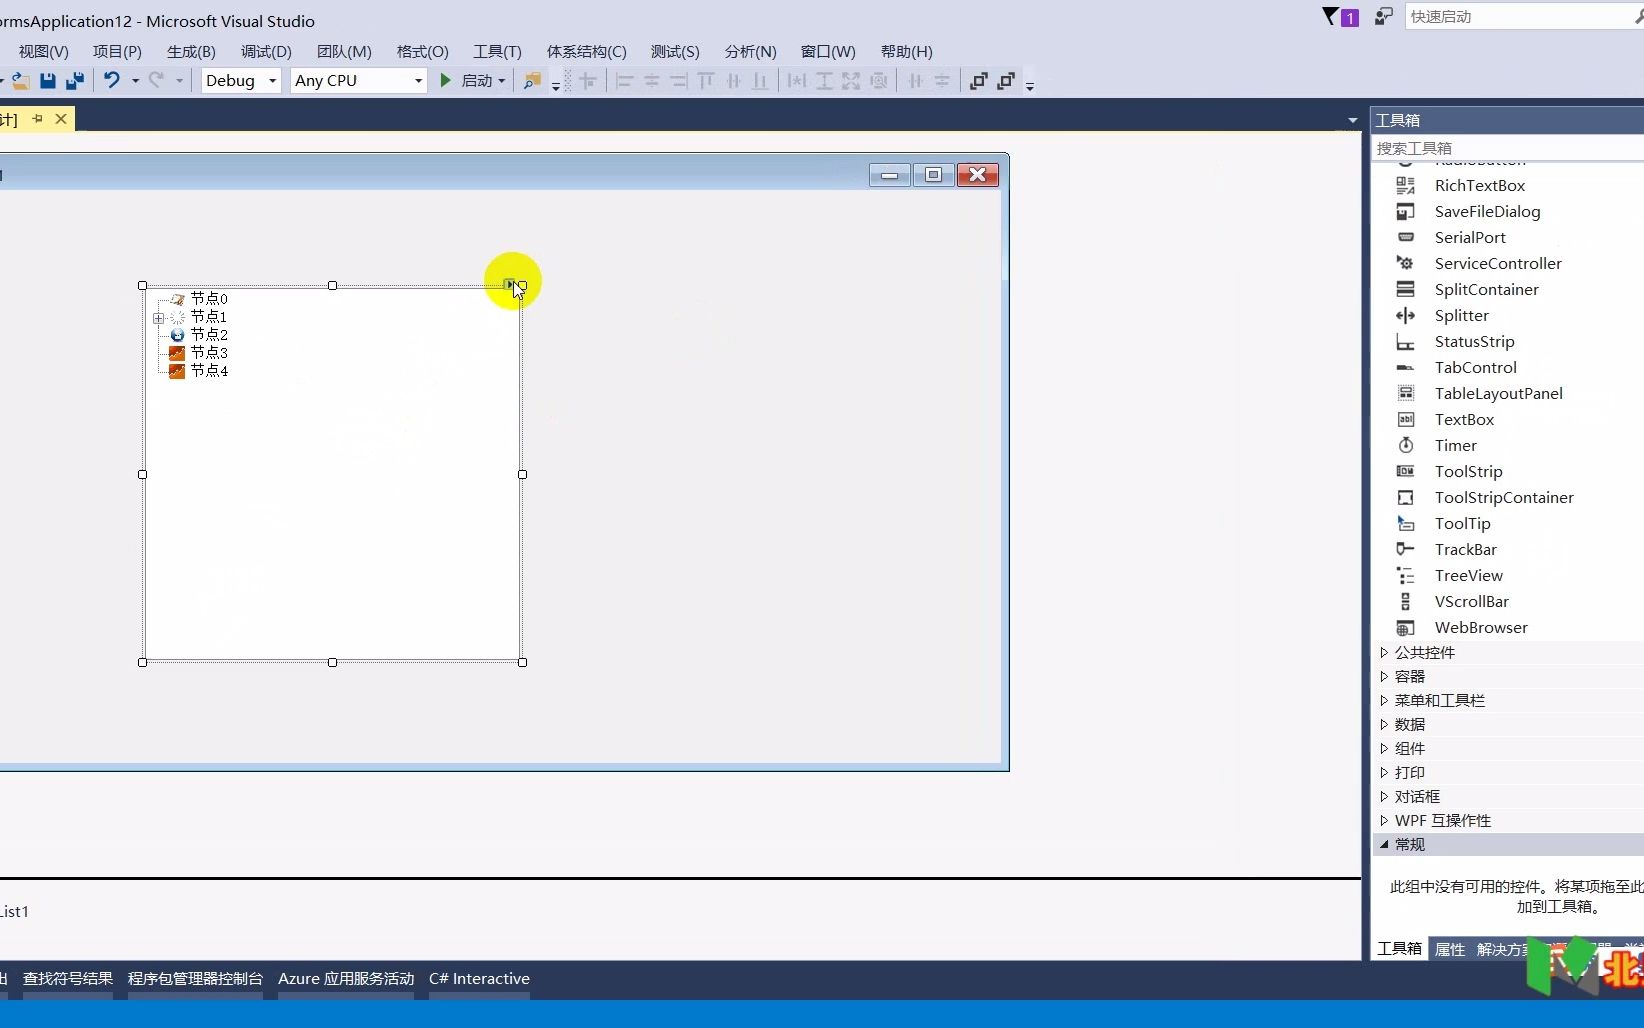The image size is (1644, 1028).
Task: Open the document list dropdown arrow
Action: (1353, 120)
